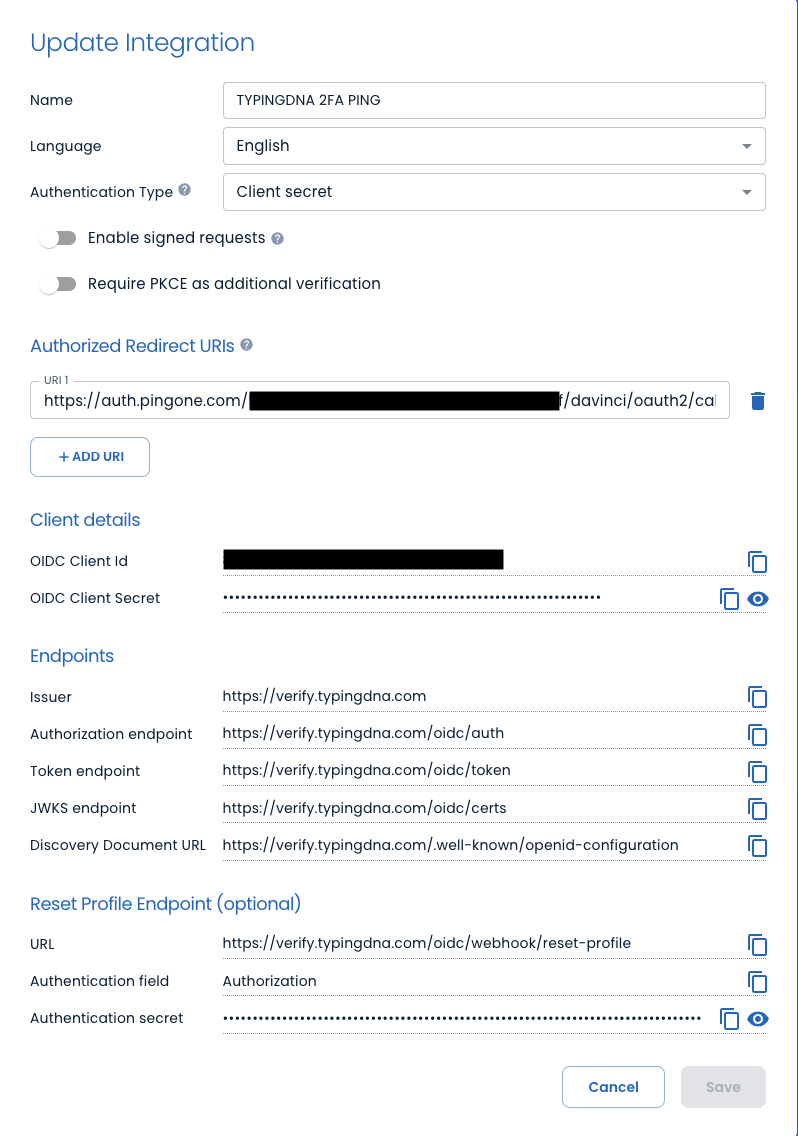Copy the Reset Profile Endpoint URL
The height and width of the screenshot is (1136, 798).
[757, 944]
